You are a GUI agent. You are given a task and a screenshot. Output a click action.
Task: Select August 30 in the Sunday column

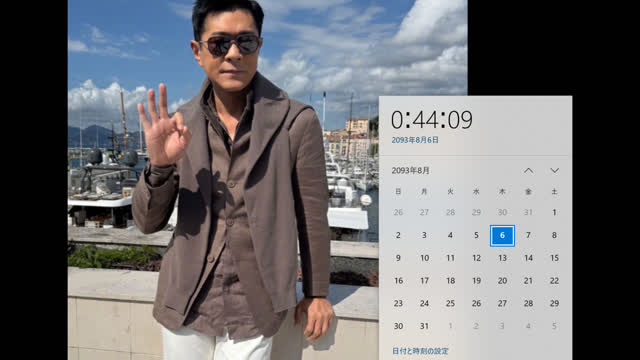coord(398,326)
